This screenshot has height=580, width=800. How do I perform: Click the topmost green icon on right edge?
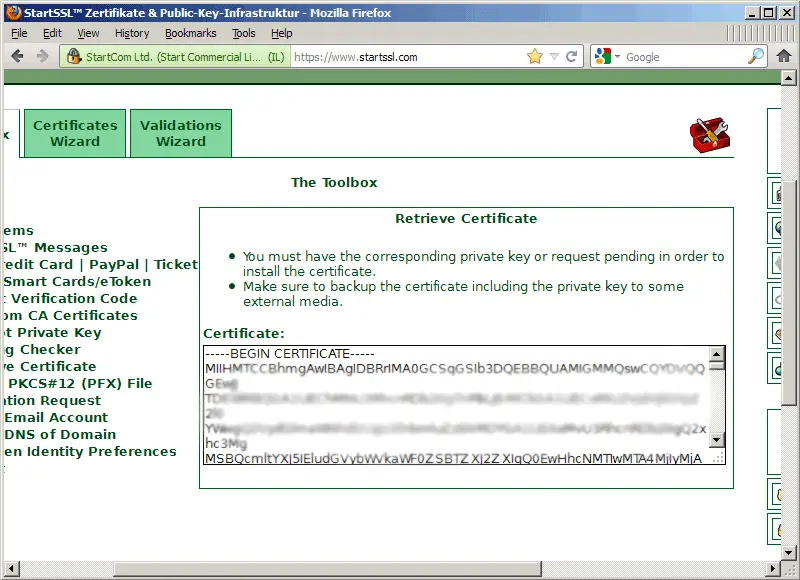pos(778,192)
